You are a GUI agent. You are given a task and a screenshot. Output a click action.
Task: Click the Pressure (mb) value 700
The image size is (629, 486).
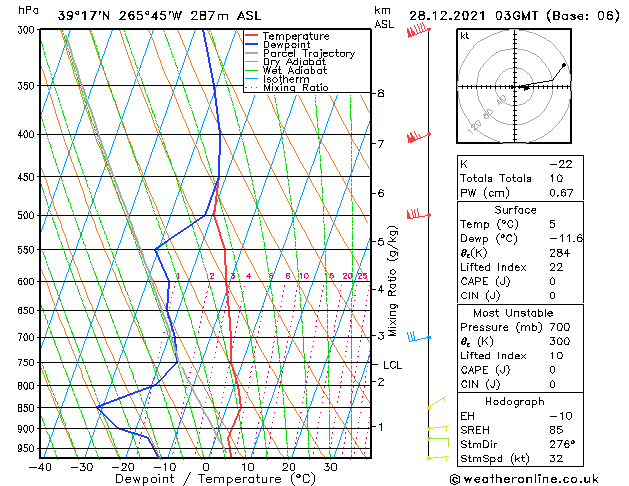click(x=560, y=327)
